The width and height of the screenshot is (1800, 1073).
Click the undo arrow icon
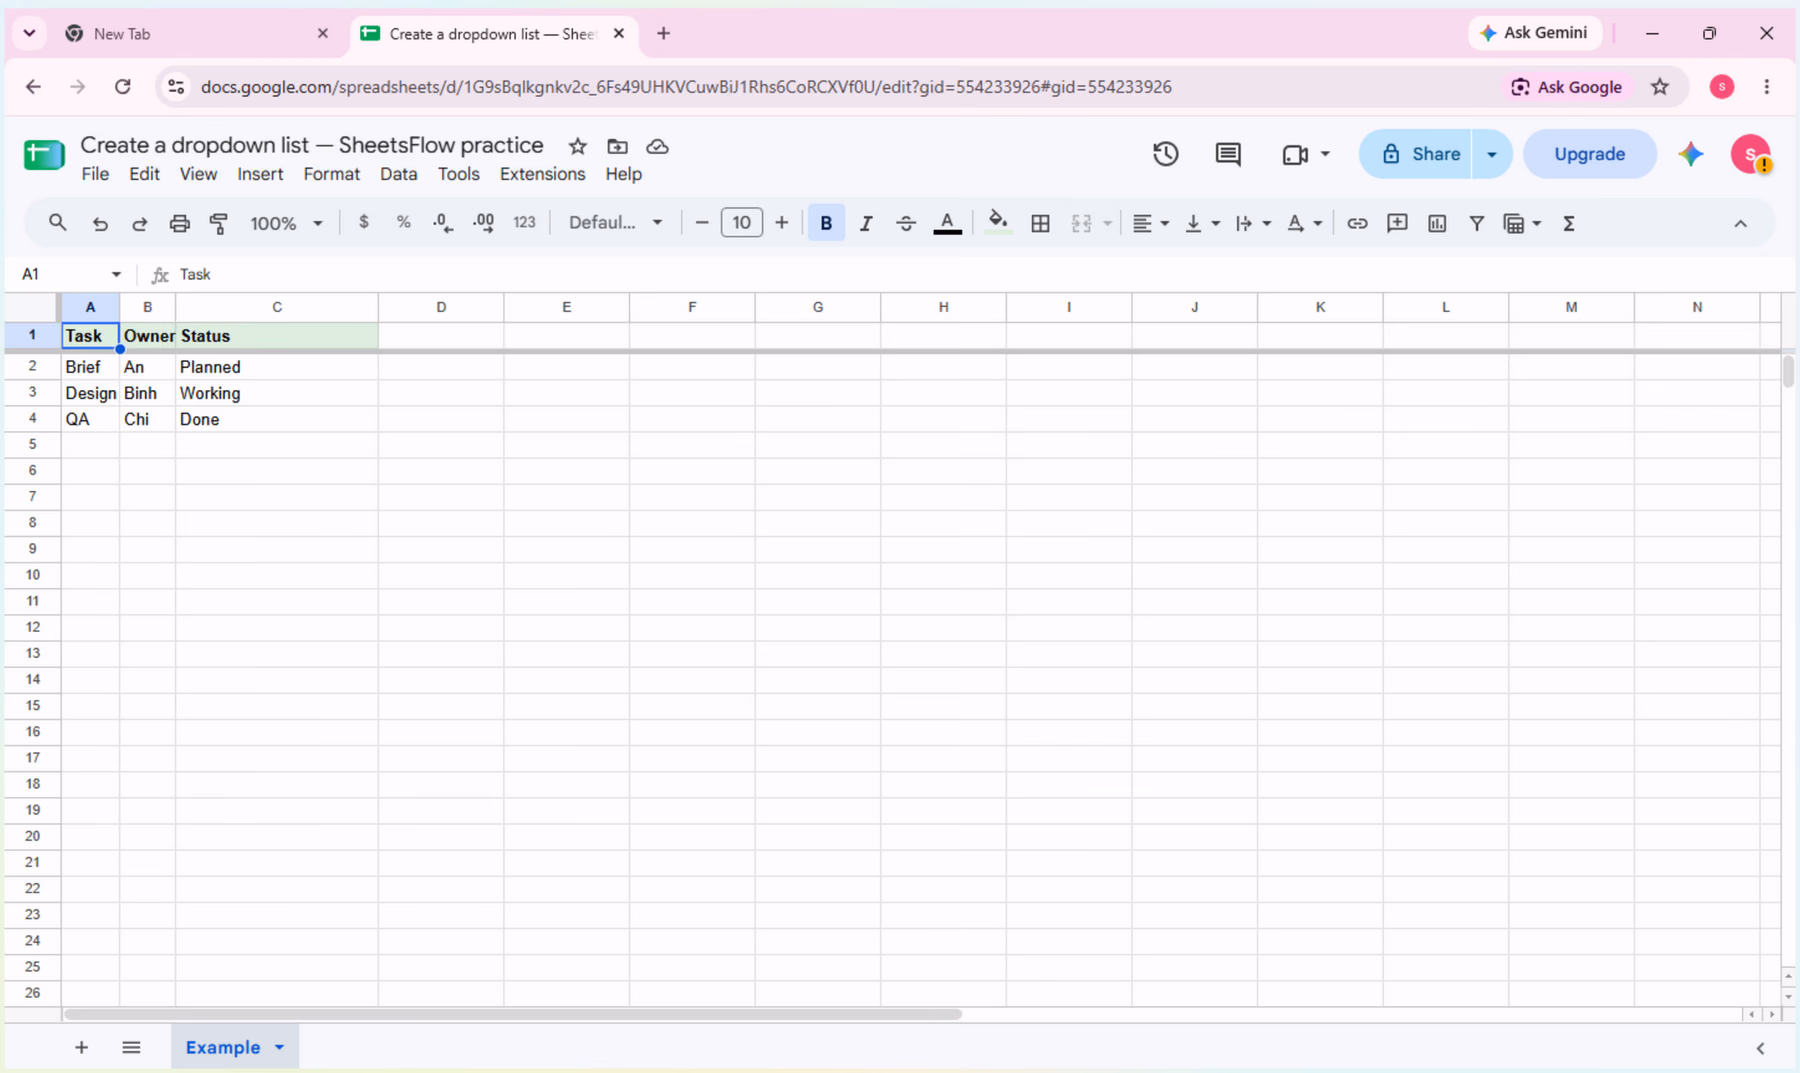tap(100, 223)
